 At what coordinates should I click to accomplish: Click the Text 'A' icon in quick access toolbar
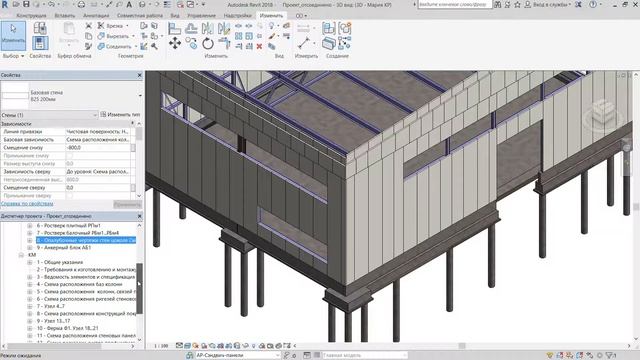pos(129,4)
